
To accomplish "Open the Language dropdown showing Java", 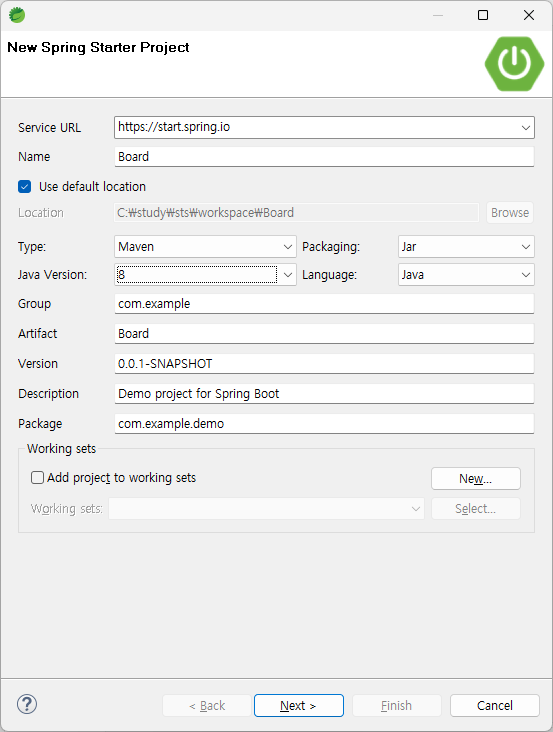I will pos(466,274).
